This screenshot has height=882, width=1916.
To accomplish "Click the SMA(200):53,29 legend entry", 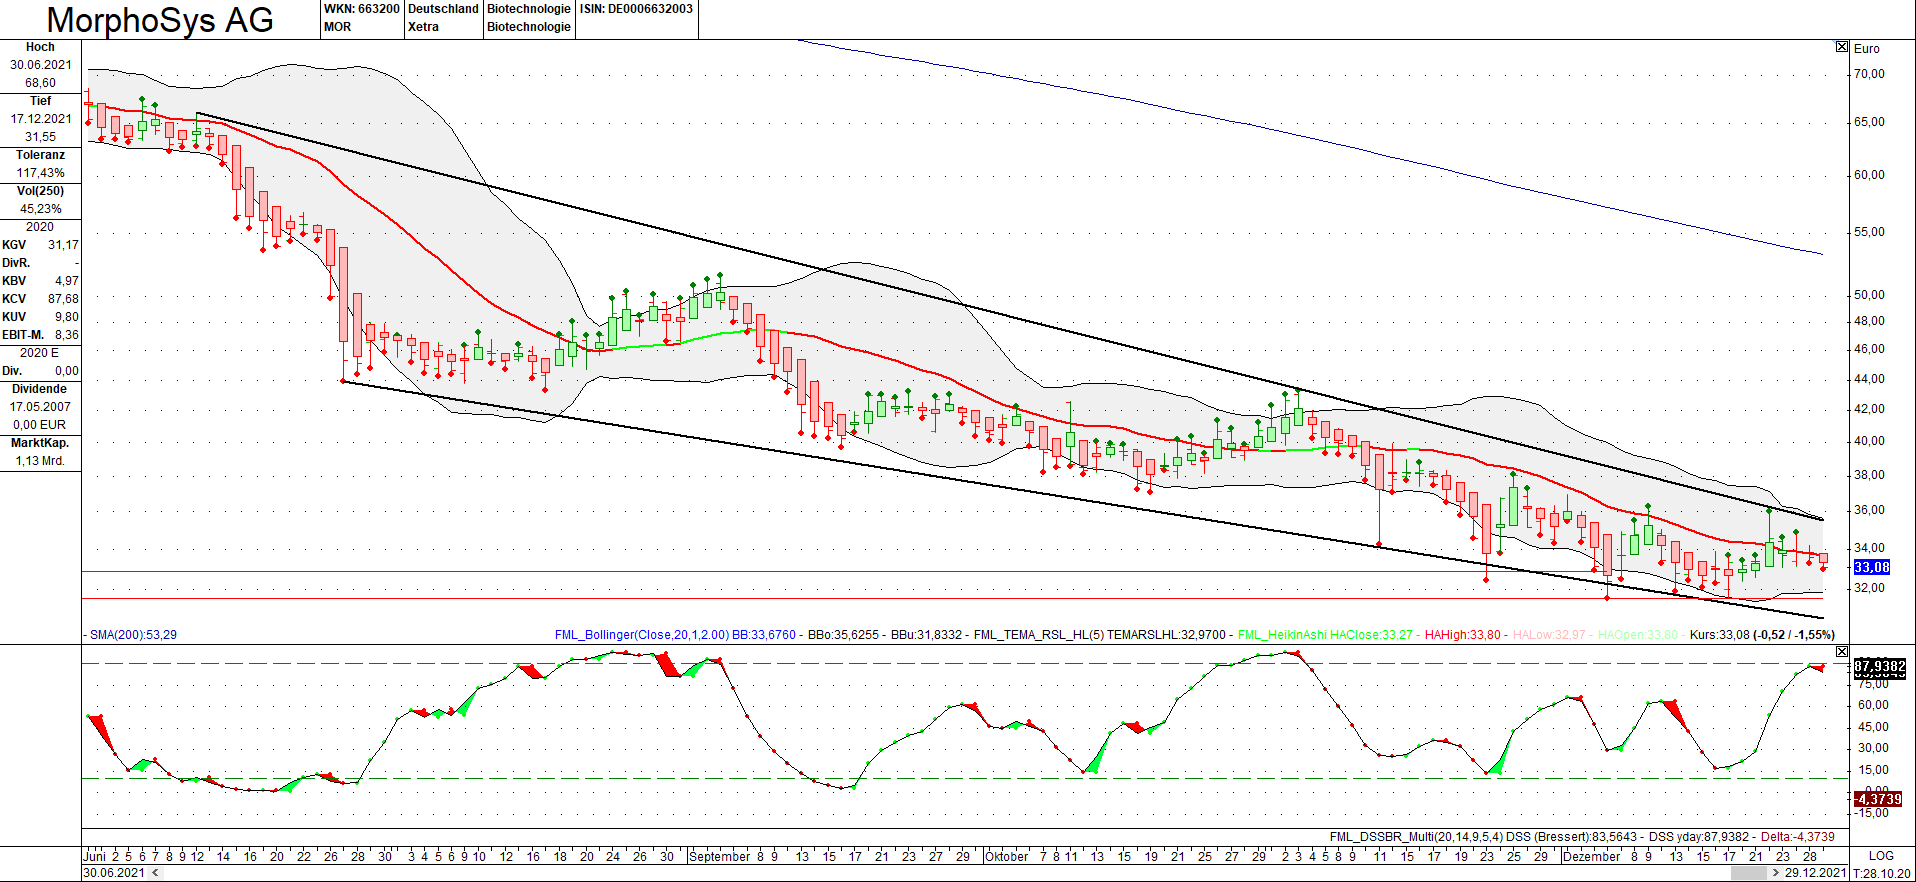I will (133, 635).
